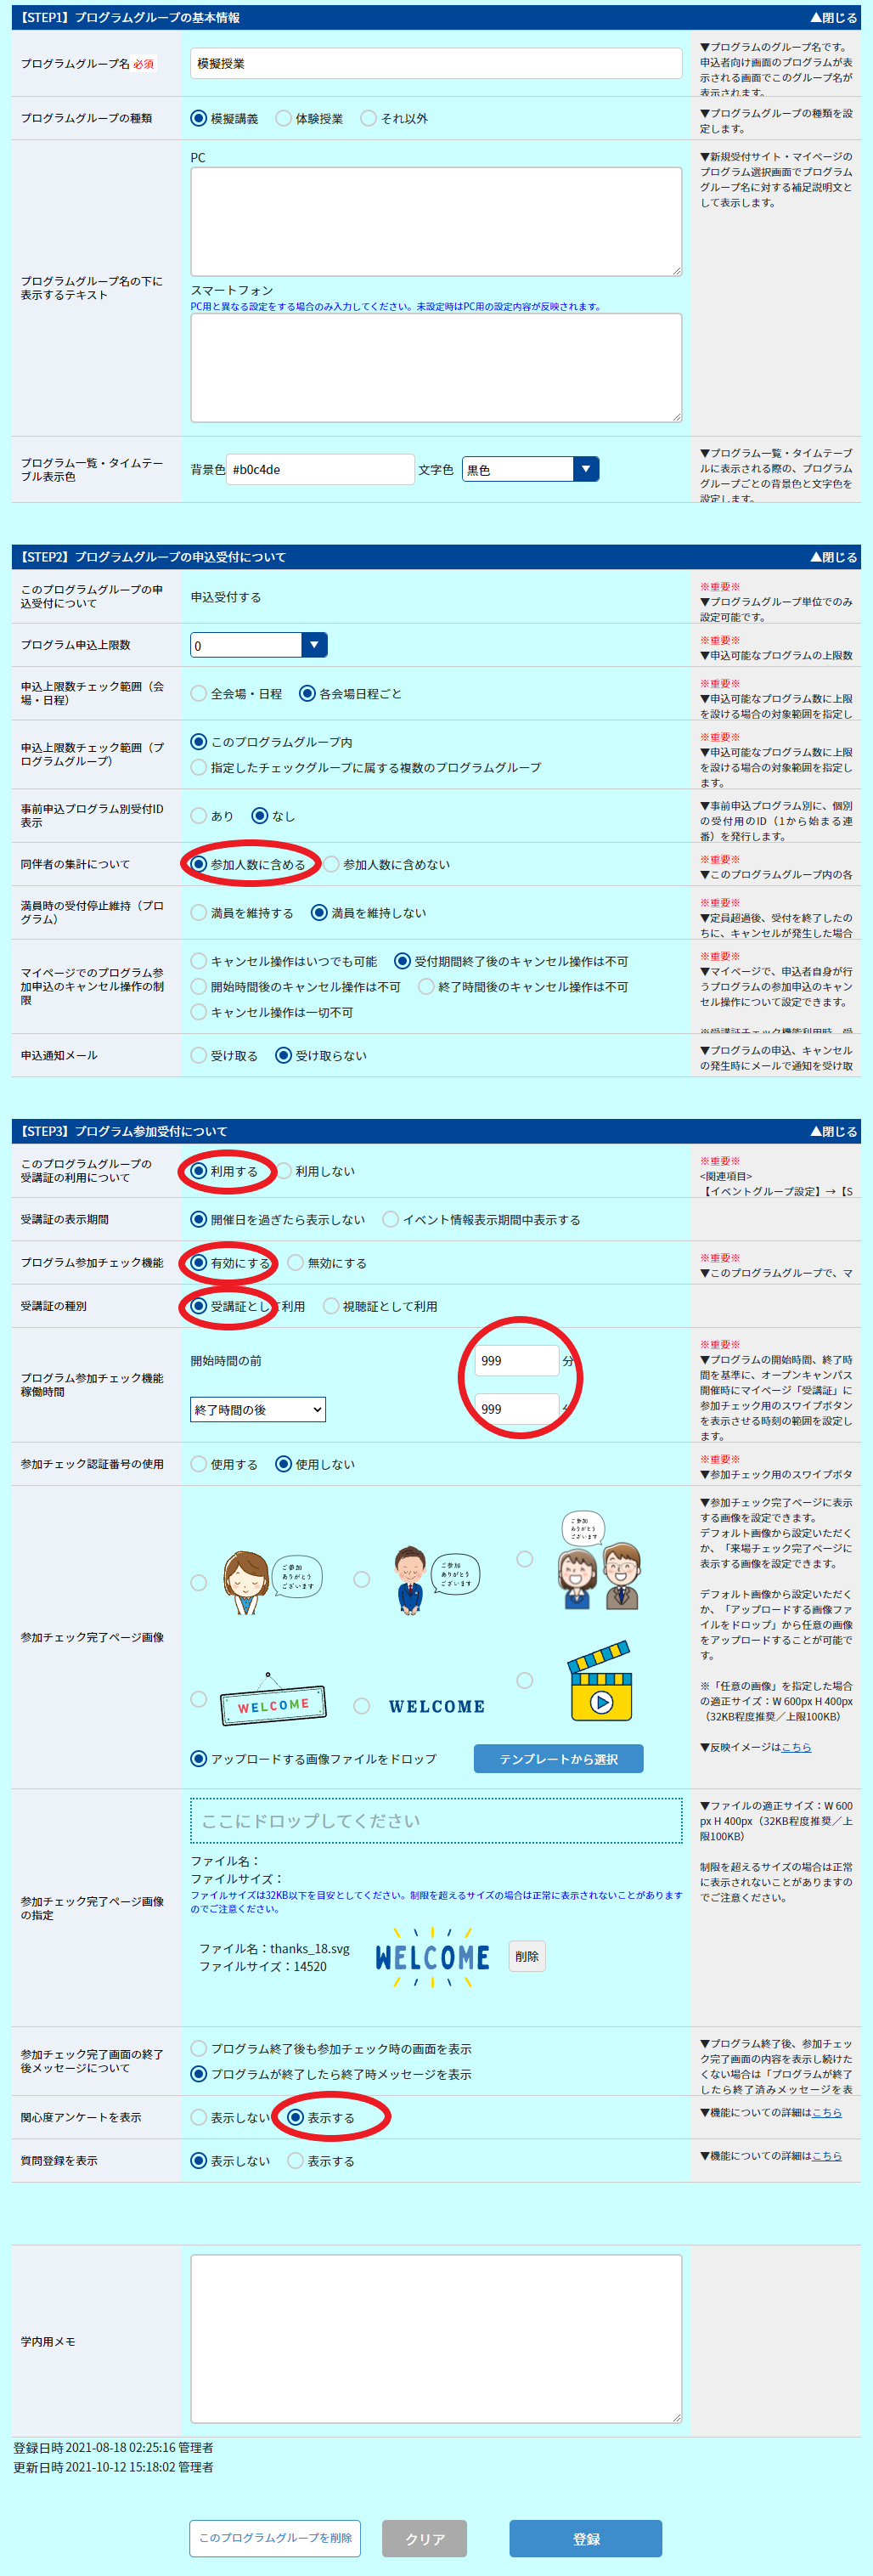
Task: Click the テンプレートから選択 button
Action: click(558, 1759)
